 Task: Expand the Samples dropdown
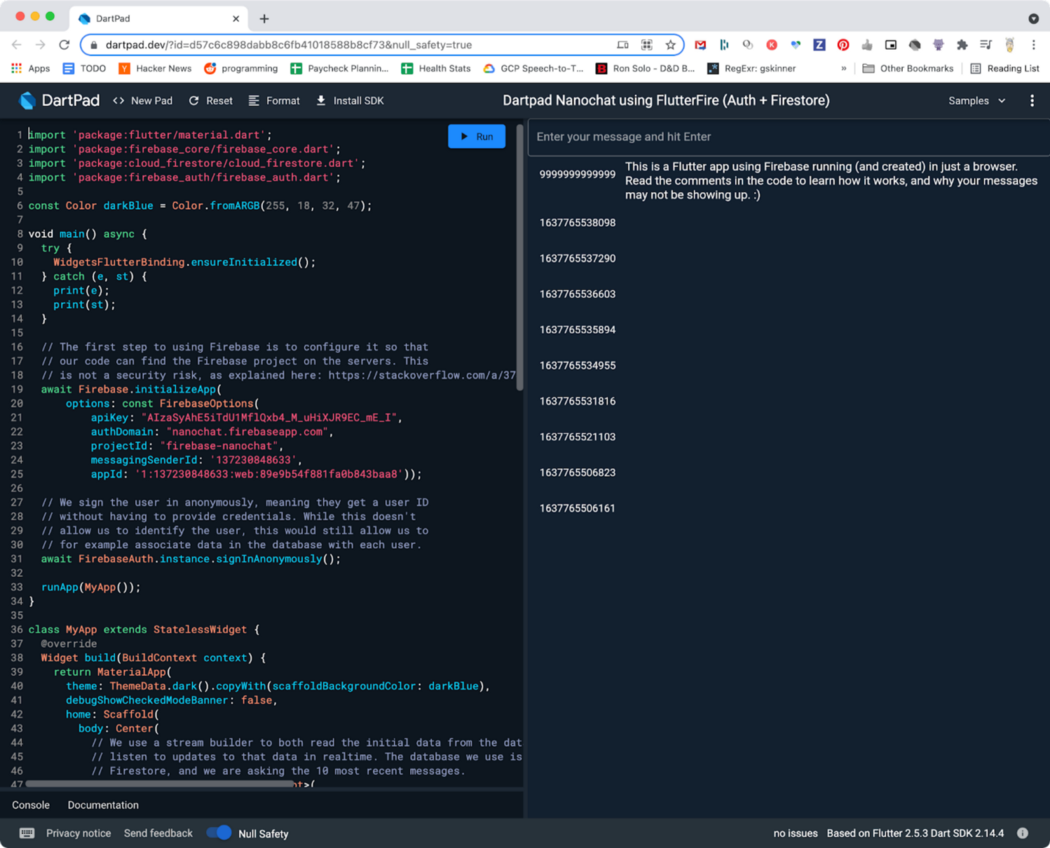977,101
